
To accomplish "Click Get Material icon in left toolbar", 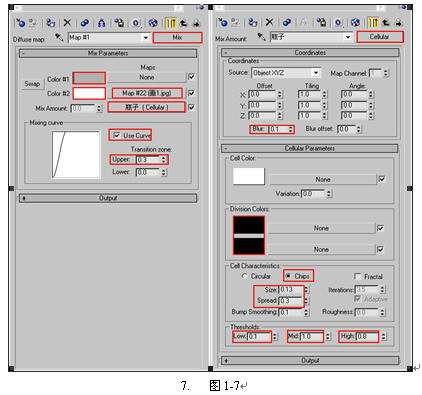I will 20,23.
